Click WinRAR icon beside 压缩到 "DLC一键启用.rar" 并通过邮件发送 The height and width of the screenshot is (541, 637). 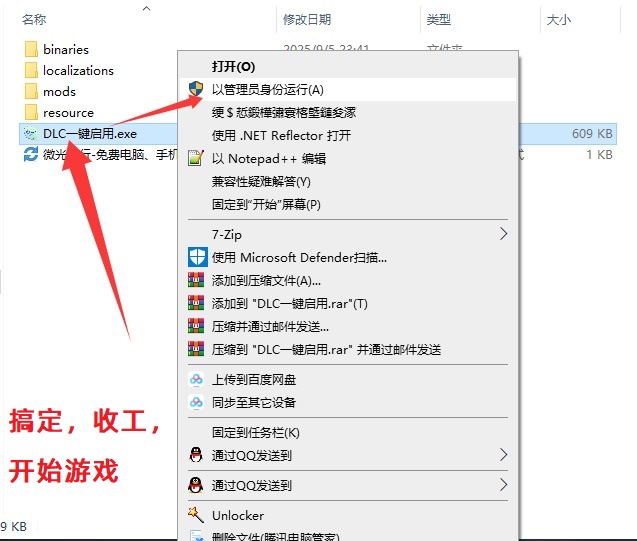click(x=196, y=349)
